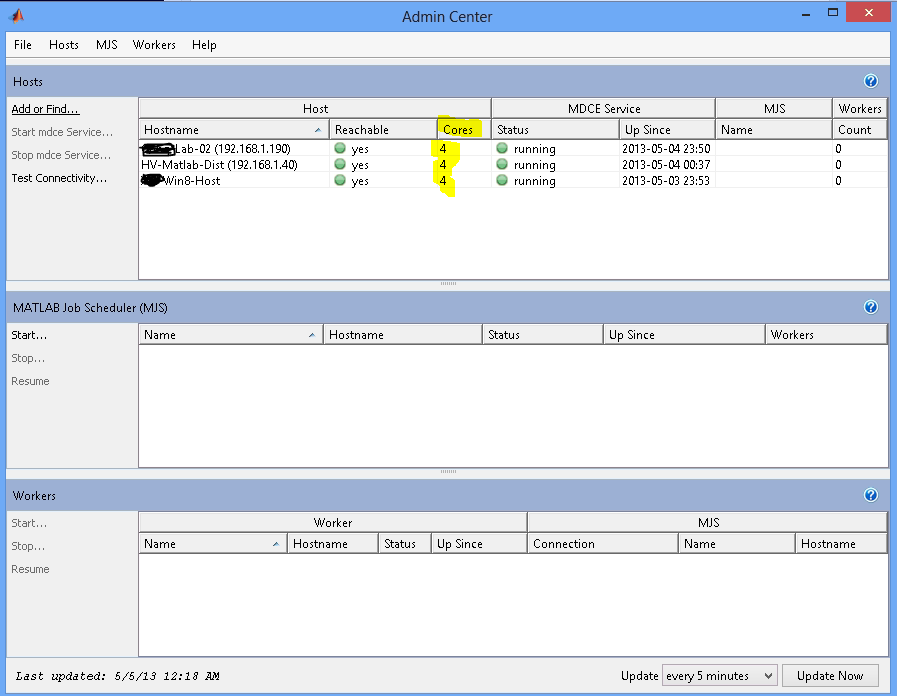Screen dimensions: 897x696
Task: Open help for the Hosts panel
Action: click(871, 81)
